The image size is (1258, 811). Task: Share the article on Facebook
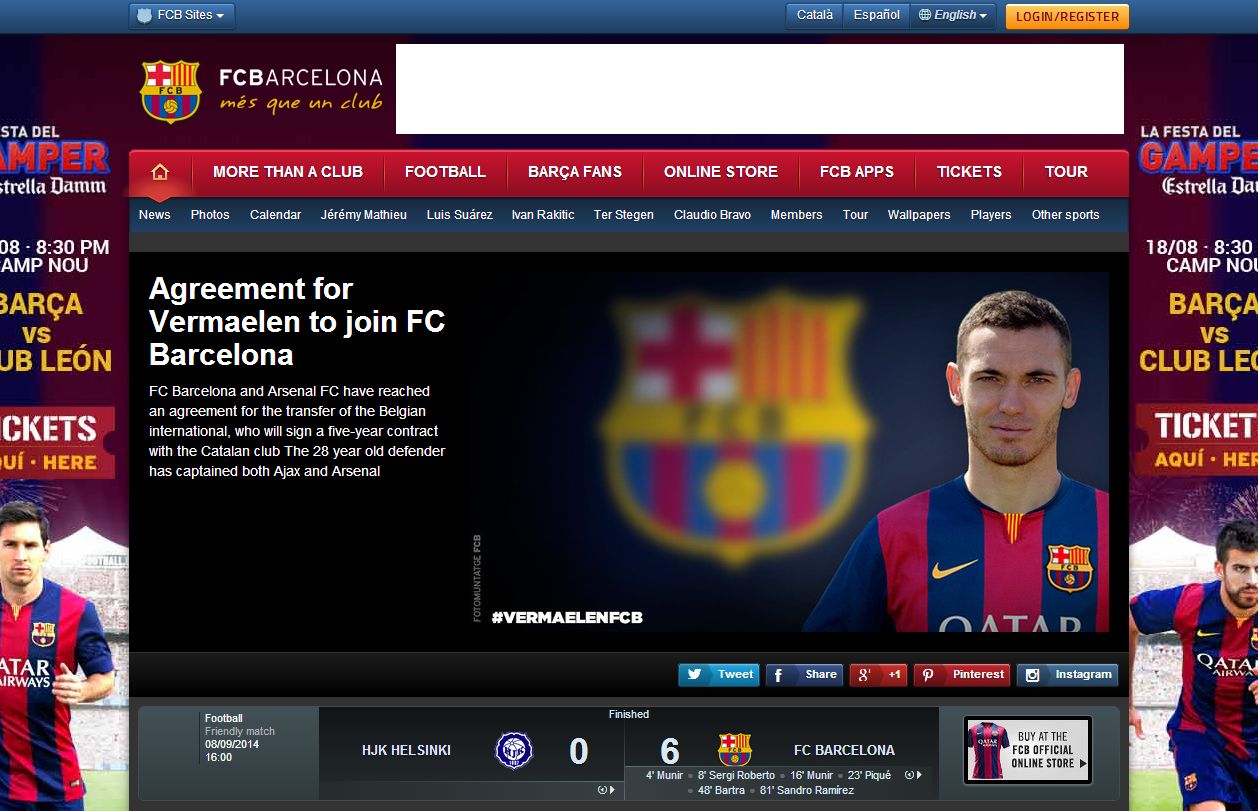[x=805, y=675]
